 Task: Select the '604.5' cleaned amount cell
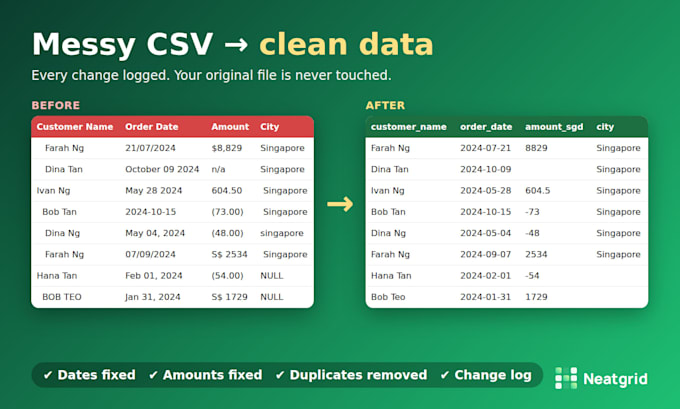click(537, 190)
